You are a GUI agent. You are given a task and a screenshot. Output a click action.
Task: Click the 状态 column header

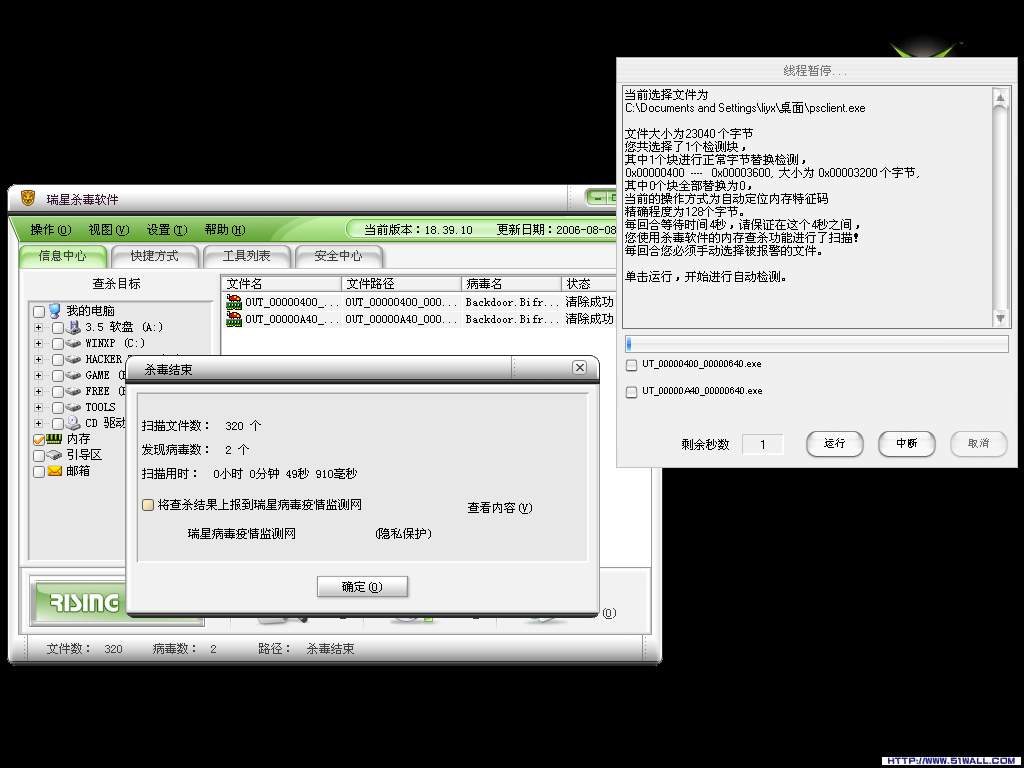588,283
